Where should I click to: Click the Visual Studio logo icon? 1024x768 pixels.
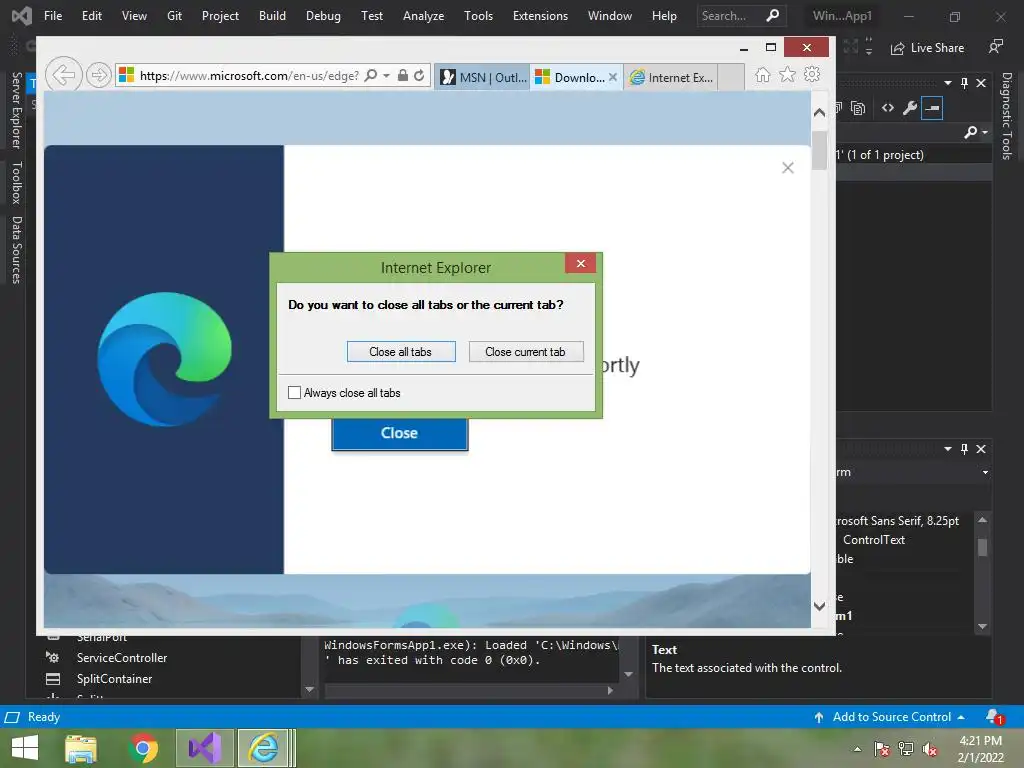point(22,16)
